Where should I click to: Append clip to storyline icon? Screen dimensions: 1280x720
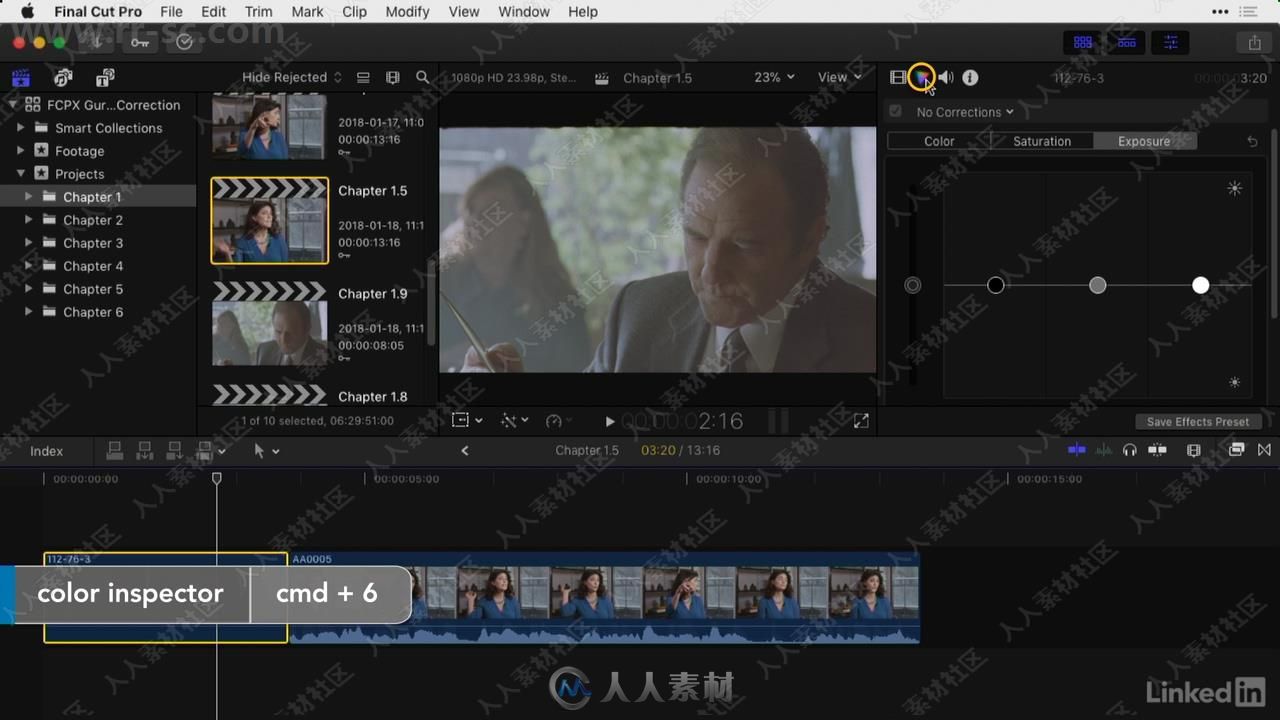[175, 451]
